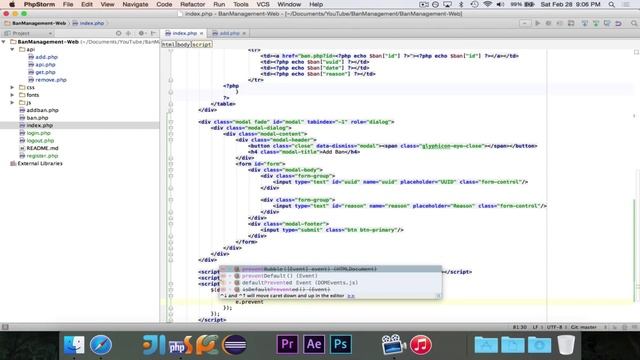Select External Libraries in project tree

point(36,163)
